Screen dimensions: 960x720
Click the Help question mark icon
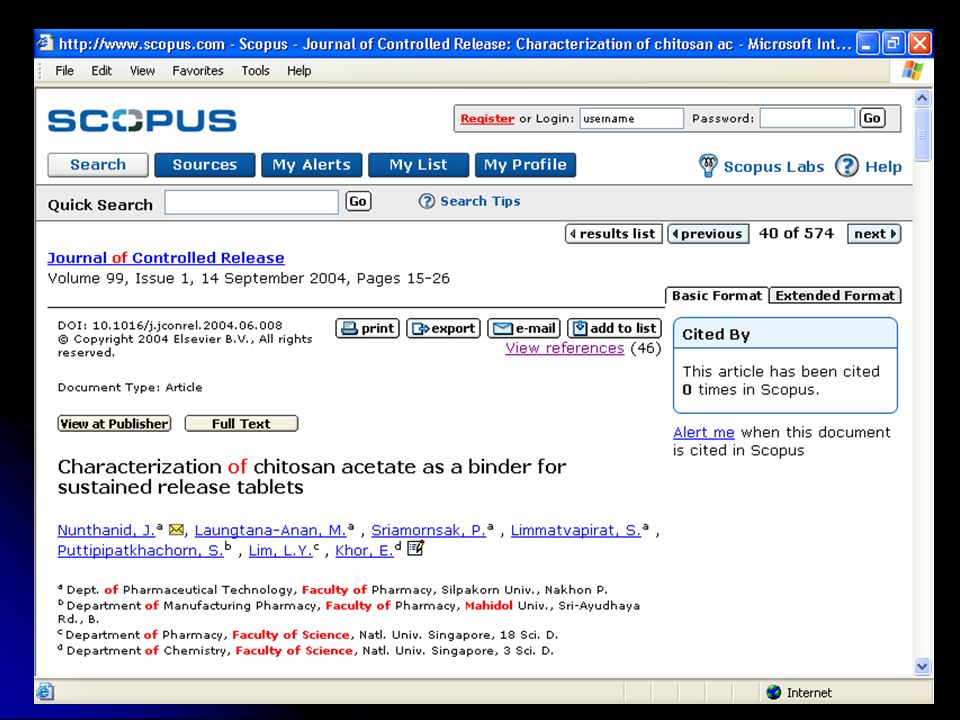(x=847, y=165)
